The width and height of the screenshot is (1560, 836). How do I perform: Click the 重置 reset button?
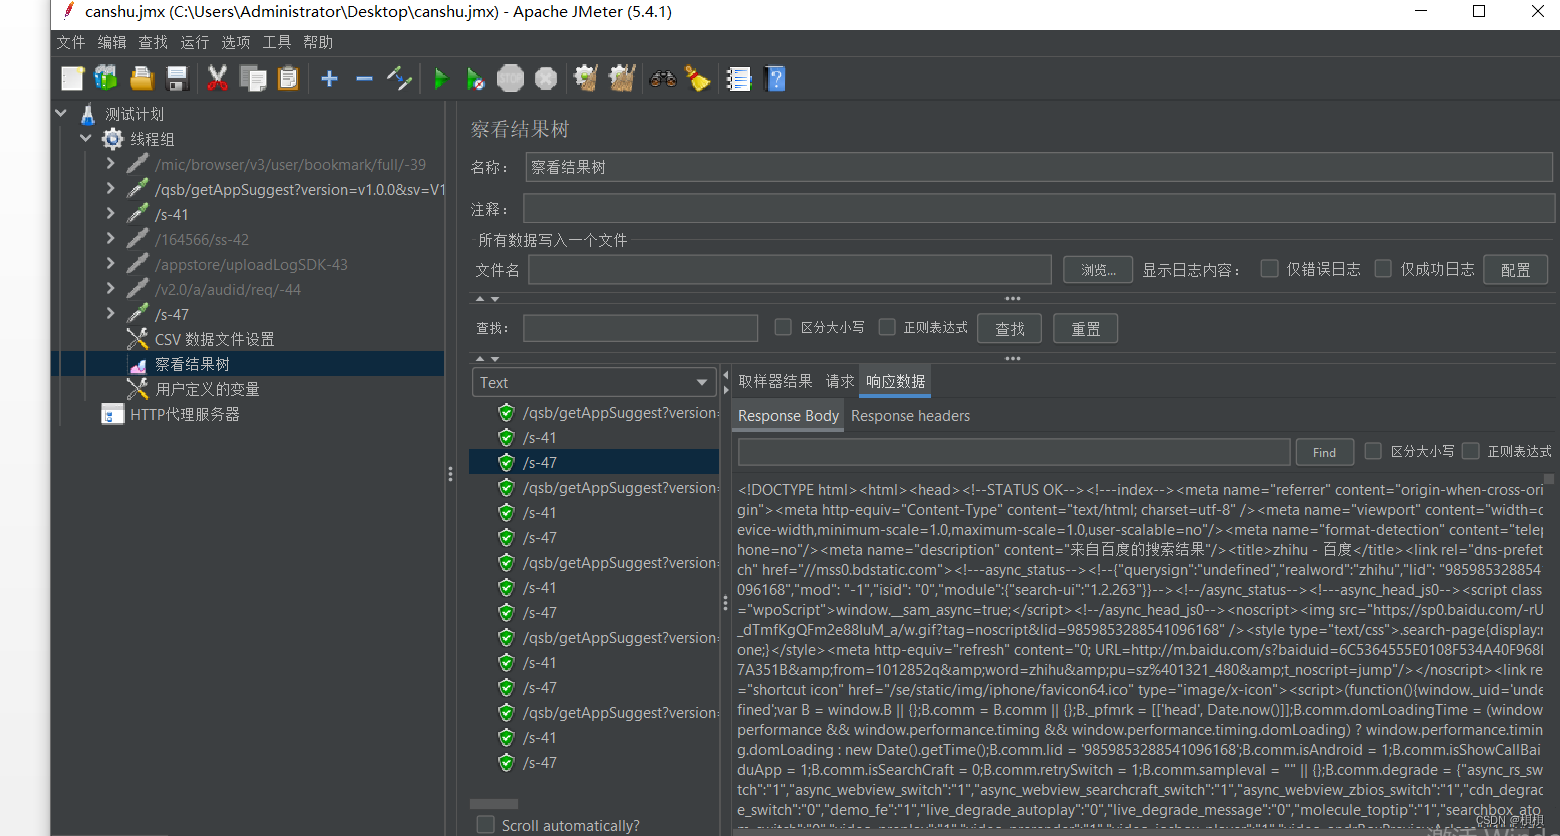(x=1086, y=328)
